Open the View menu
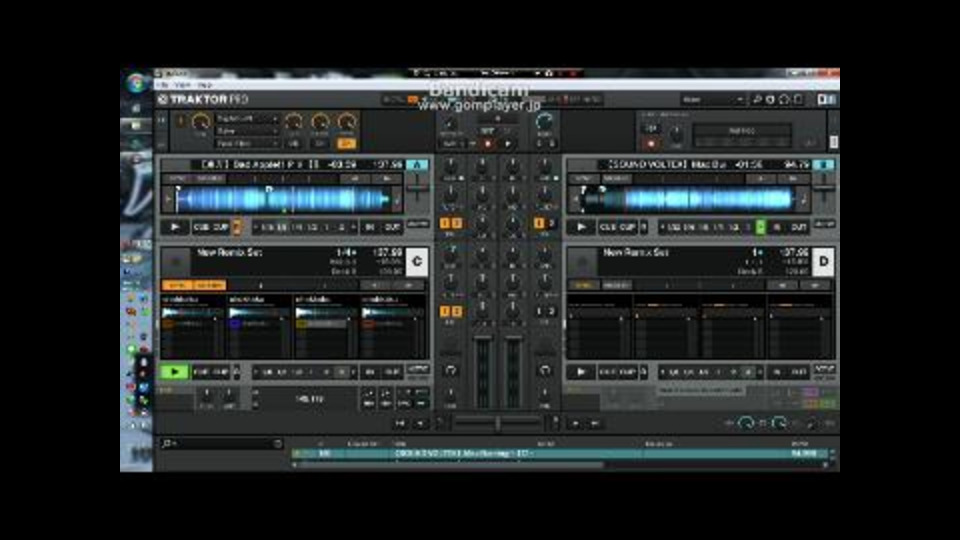The width and height of the screenshot is (960, 540). click(x=182, y=85)
